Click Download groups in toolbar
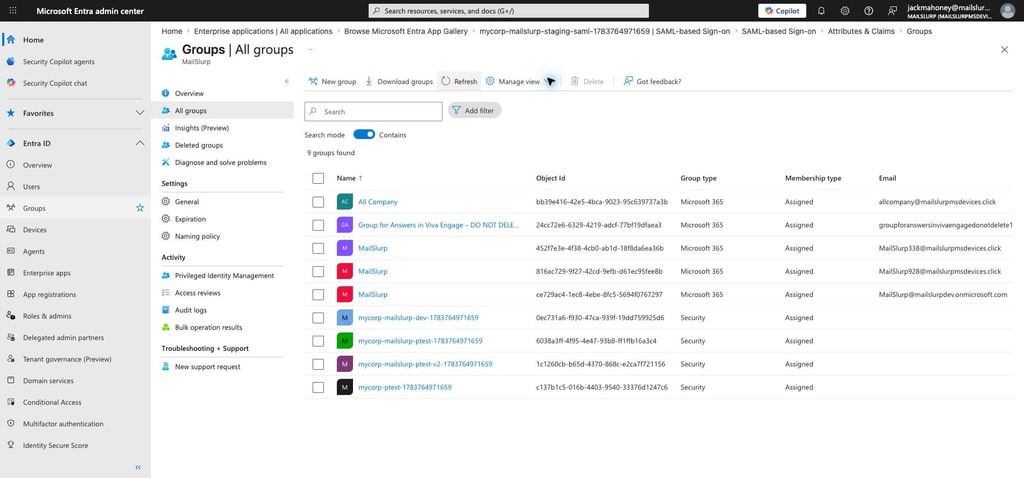Screen dimensions: 1024x478 [398, 82]
